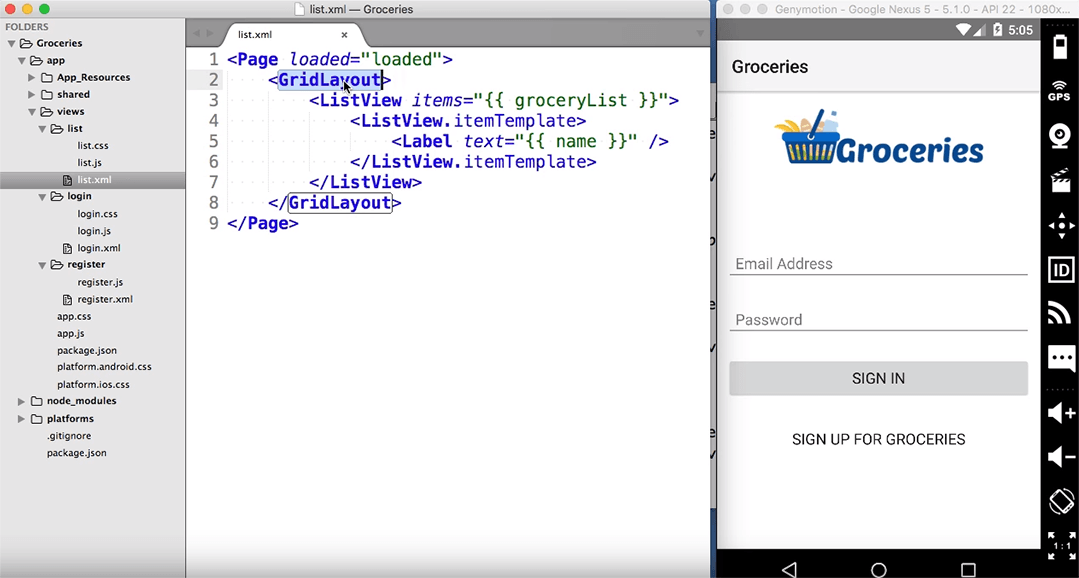Focus the Email Address field
Screen dimensions: 1079x578
(x=879, y=264)
